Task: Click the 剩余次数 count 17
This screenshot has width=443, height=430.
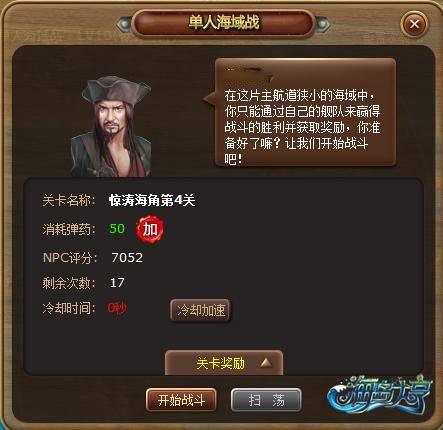Action: (x=117, y=283)
